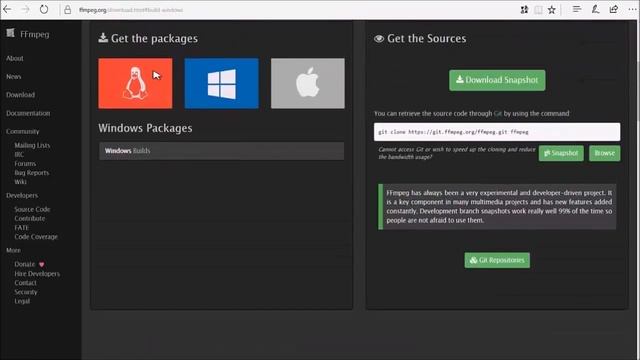Open News in the sidebar
The image size is (640, 360).
pyautogui.click(x=13, y=77)
